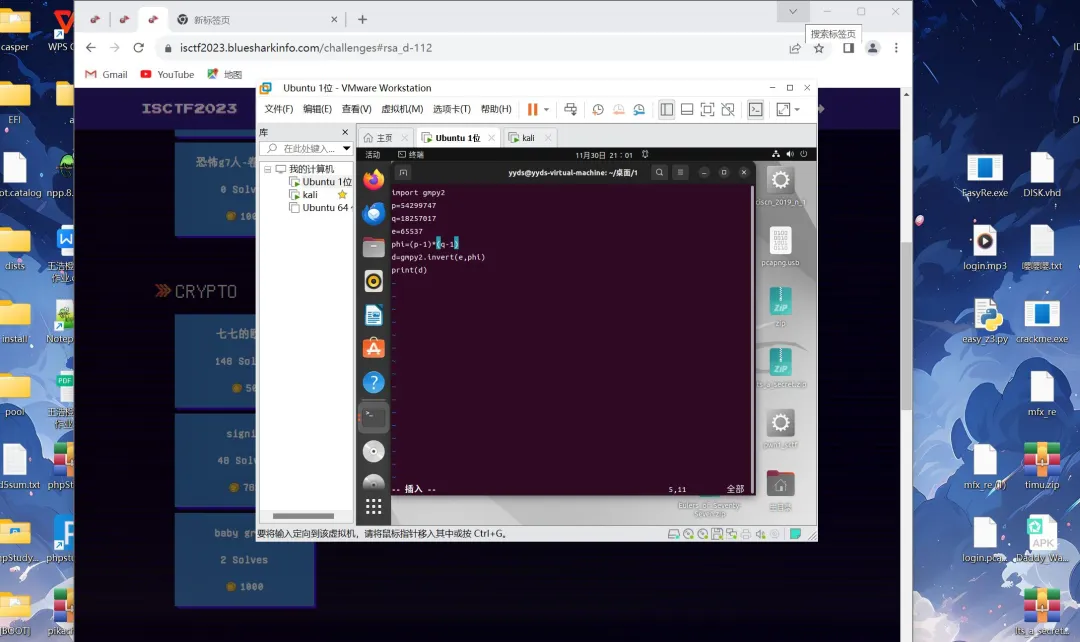Image resolution: width=1080 pixels, height=642 pixels.
Task: Open the terminal hamburger menu
Action: point(680,172)
